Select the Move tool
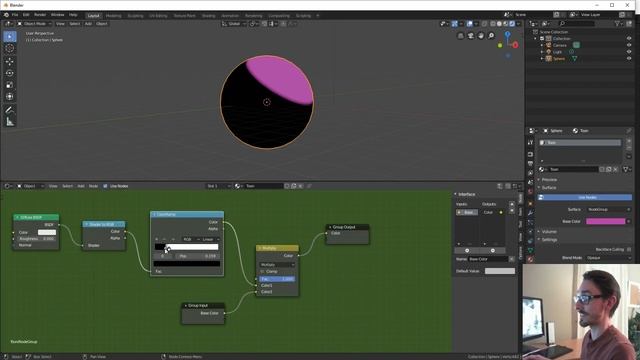640x360 pixels. pyautogui.click(x=10, y=62)
